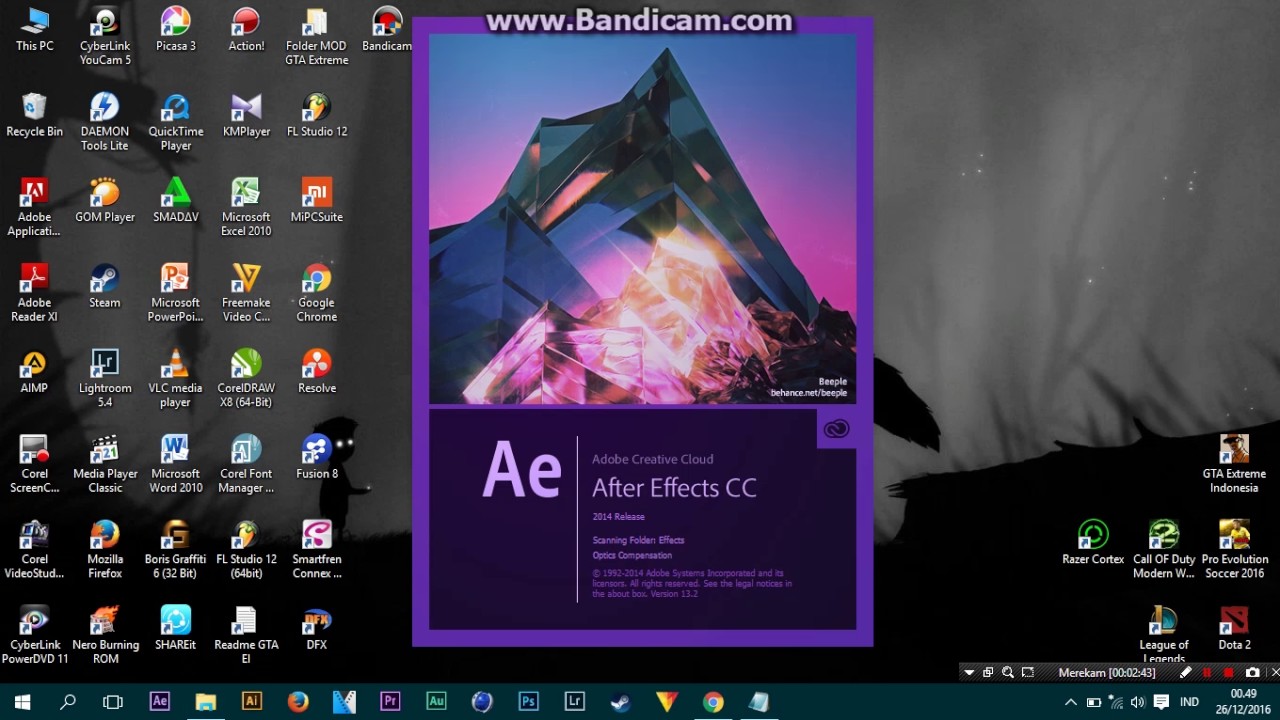Select Smartfren Connex desktop icon
Image resolution: width=1280 pixels, height=720 pixels.
click(x=317, y=550)
